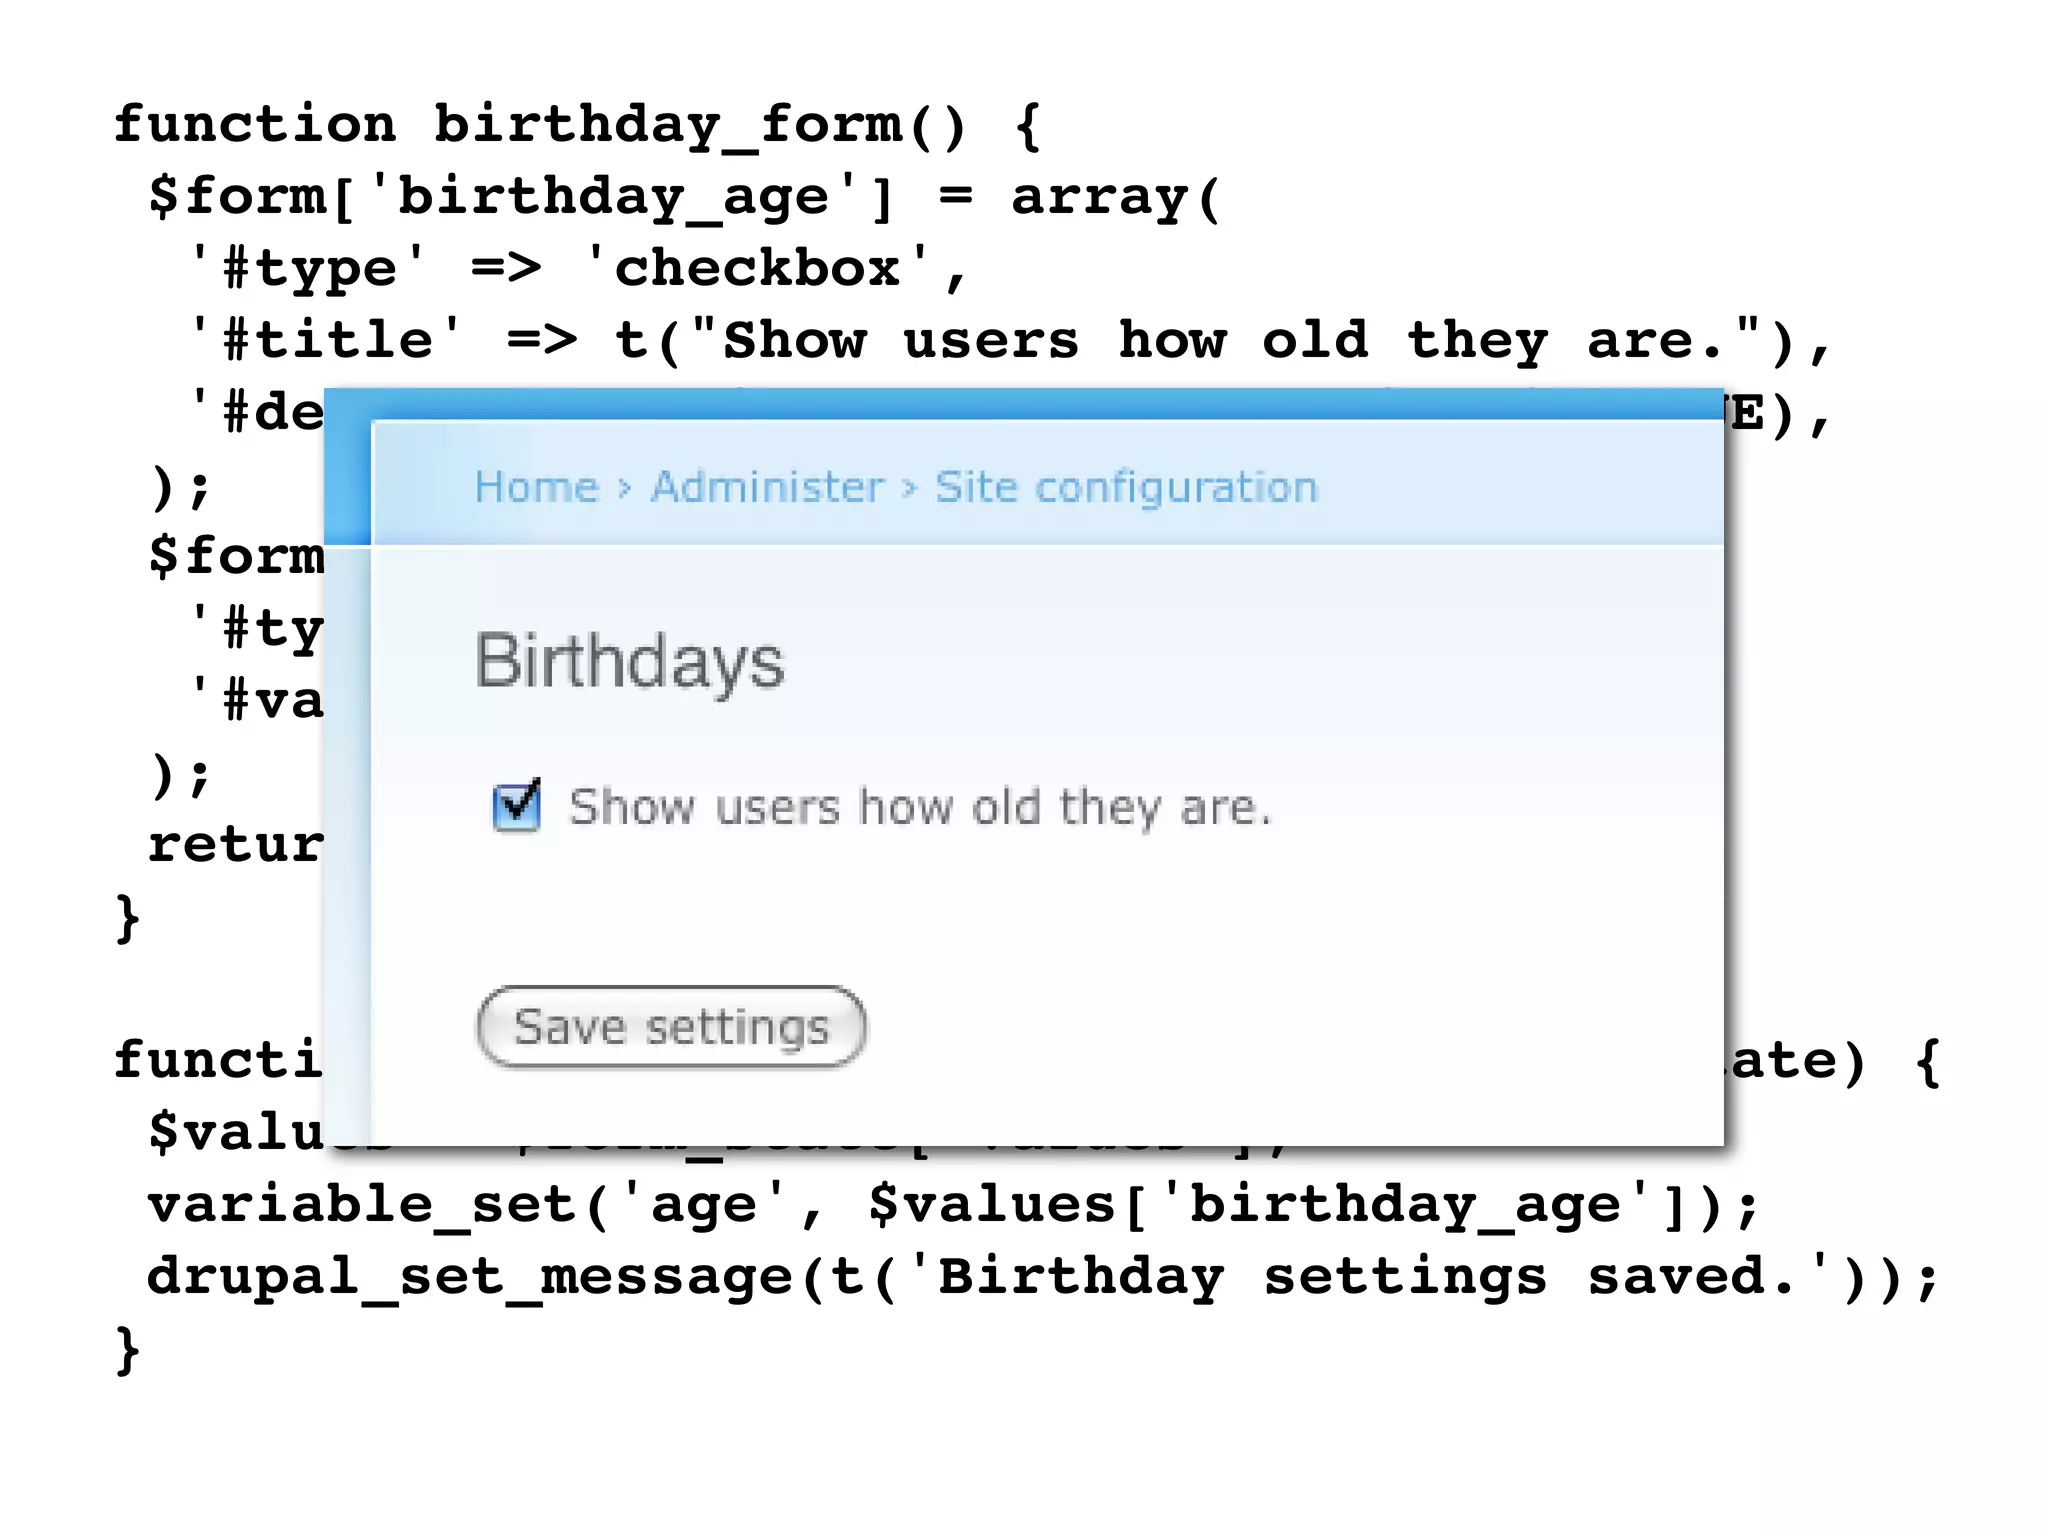The image size is (2048, 1536).
Task: Click the 'function birthday_form()' code line
Action: coord(577,126)
